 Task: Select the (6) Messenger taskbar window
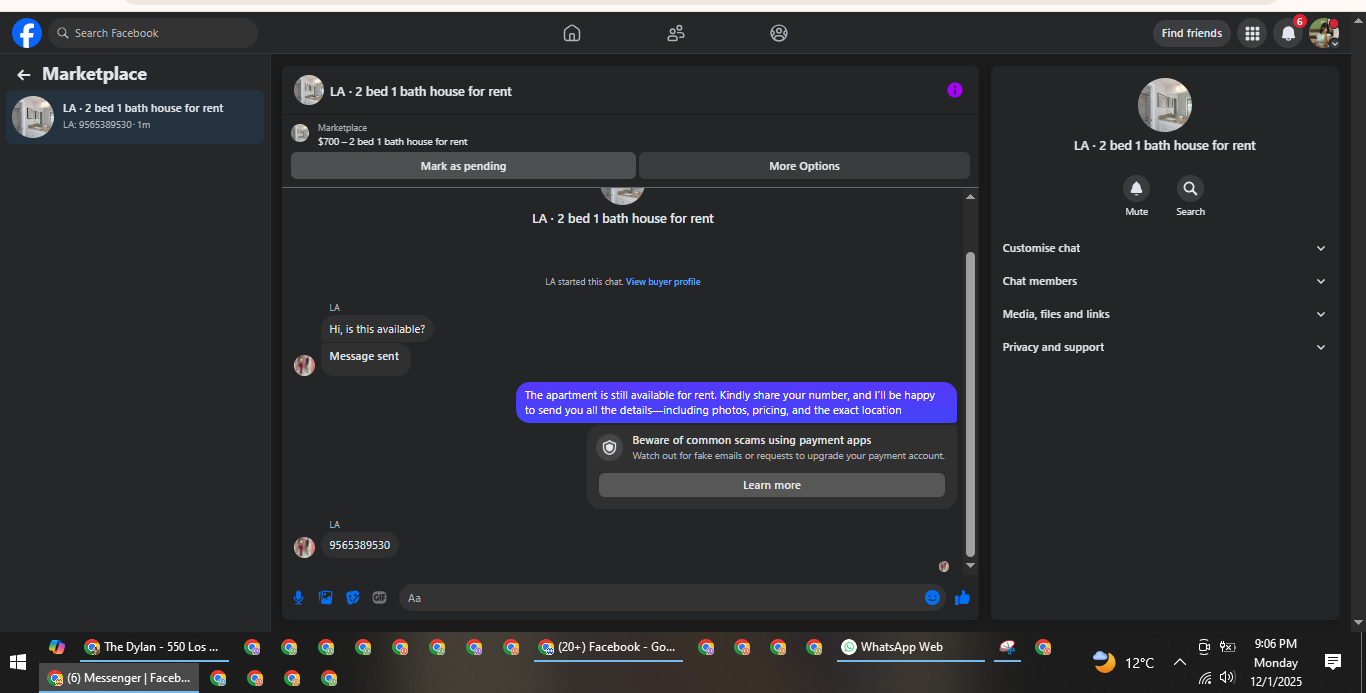point(119,678)
